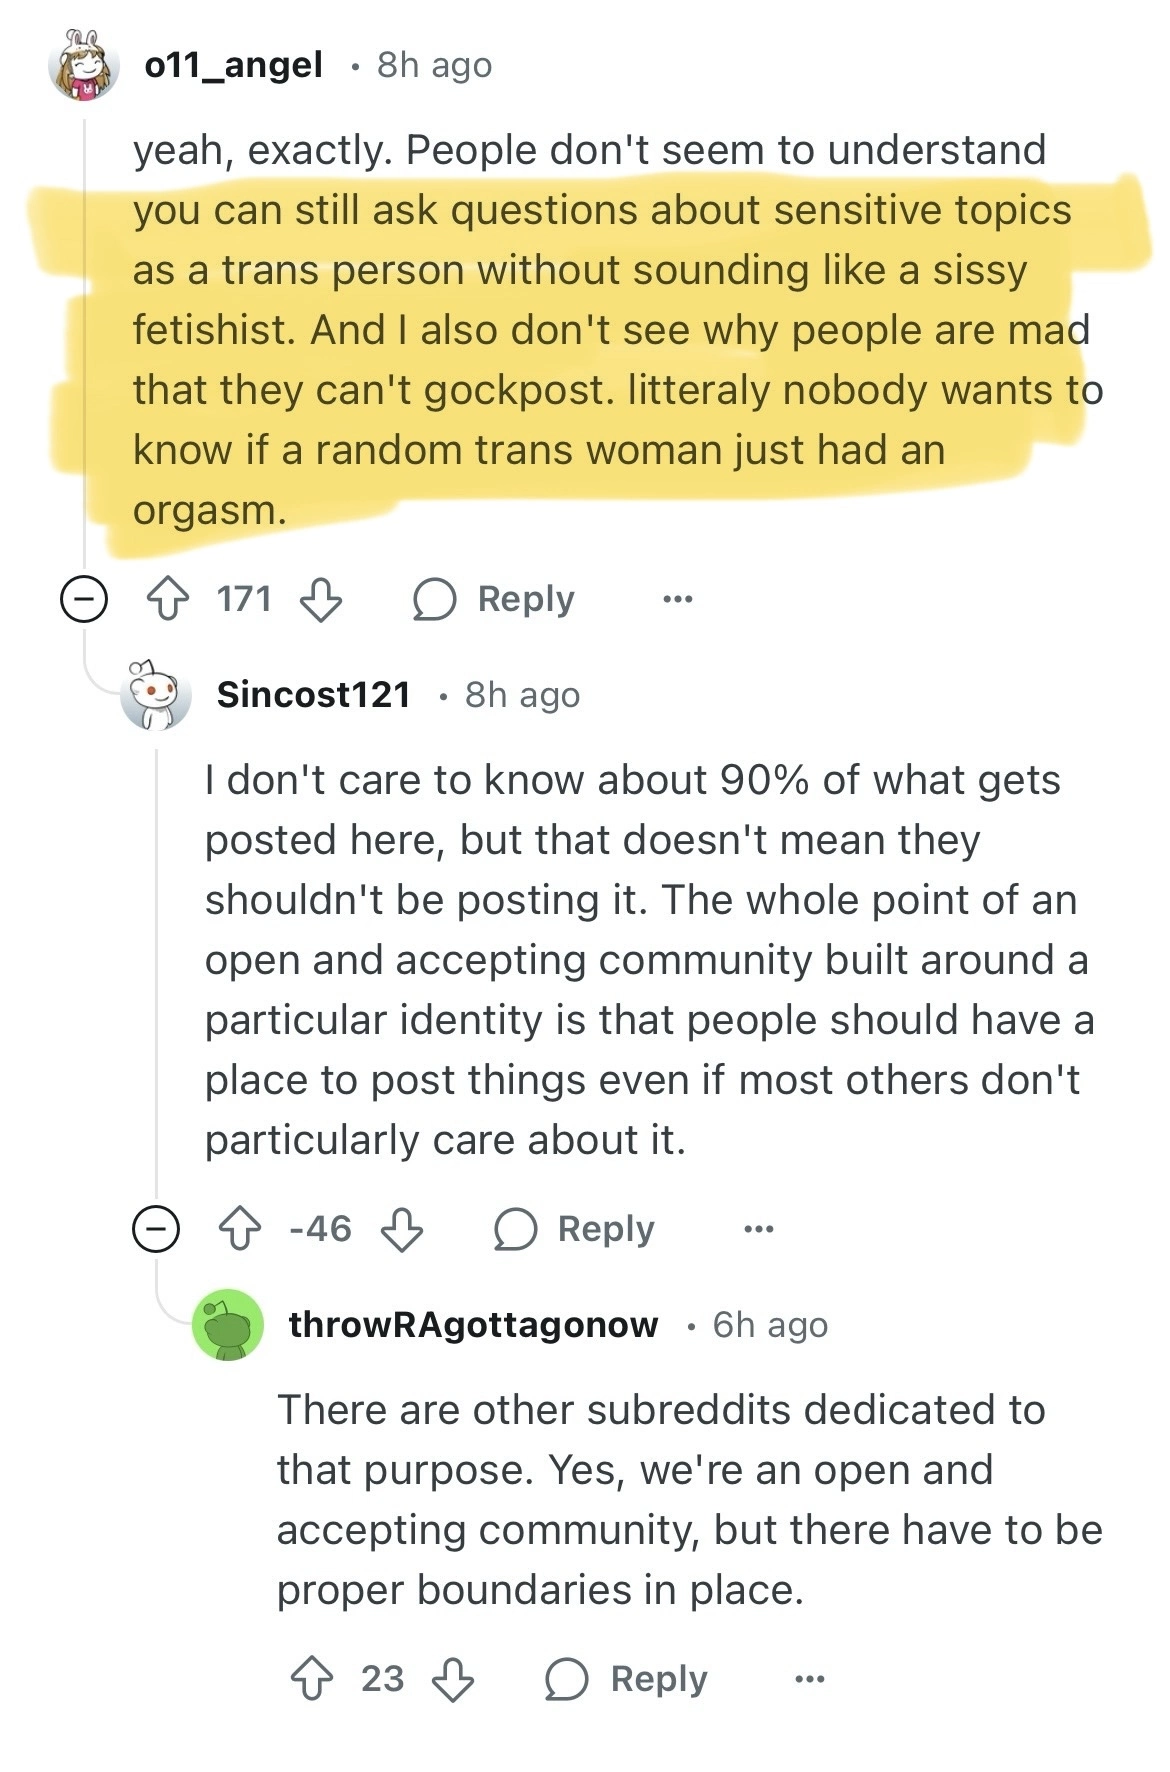The height and width of the screenshot is (1772, 1170).
Task: Collapse Sincost121's comment thread
Action: click(156, 1229)
